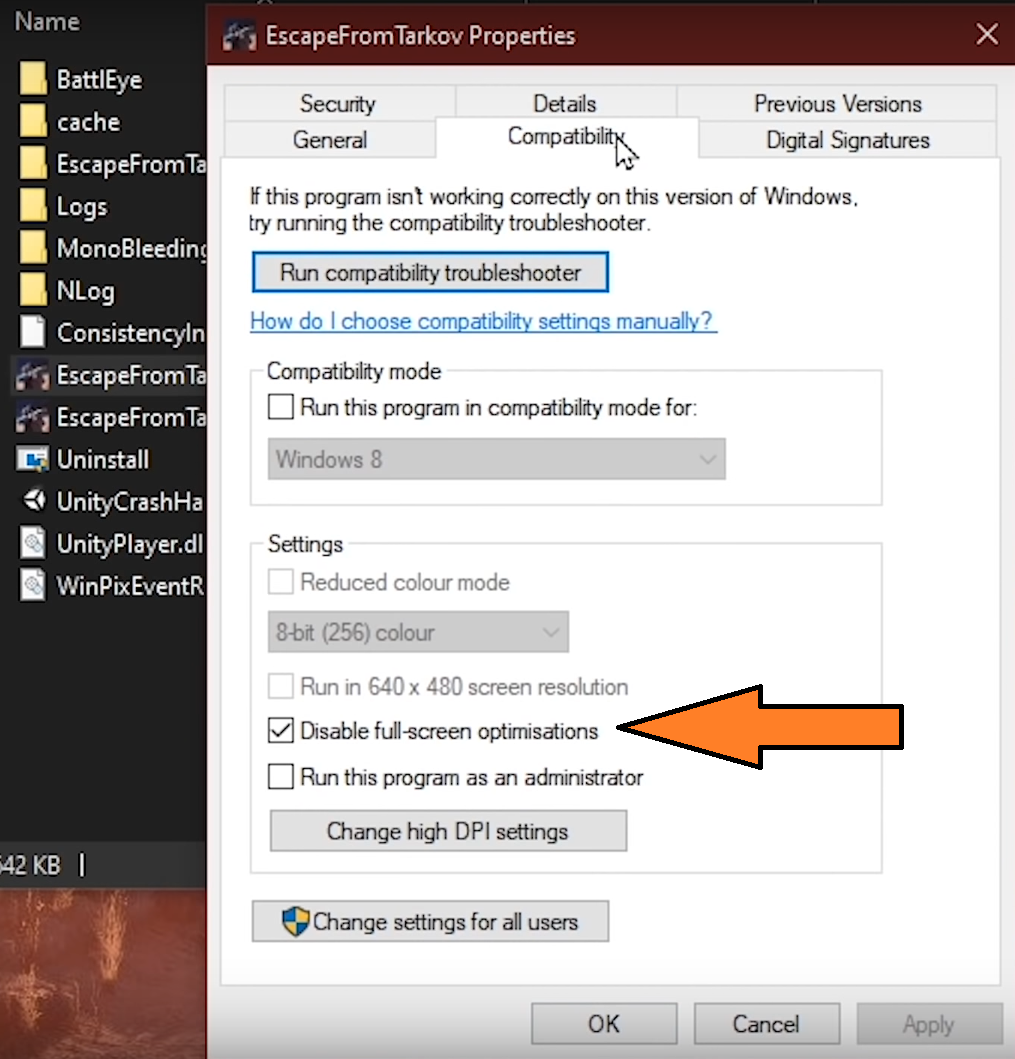The height and width of the screenshot is (1059, 1015).
Task: Click Run compatibility troubleshooter button
Action: (430, 272)
